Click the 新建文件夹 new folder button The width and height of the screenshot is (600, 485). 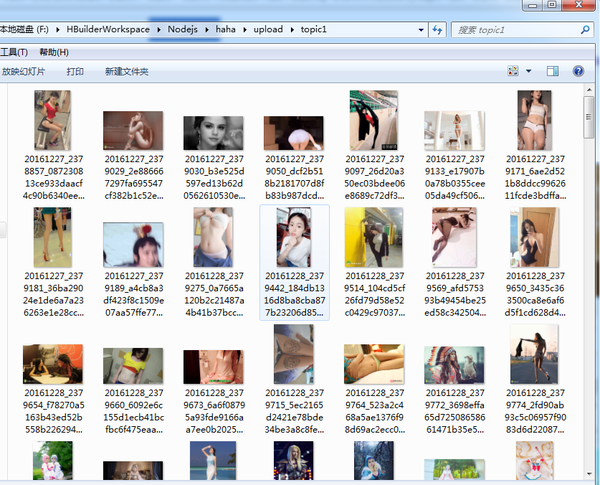tap(127, 71)
